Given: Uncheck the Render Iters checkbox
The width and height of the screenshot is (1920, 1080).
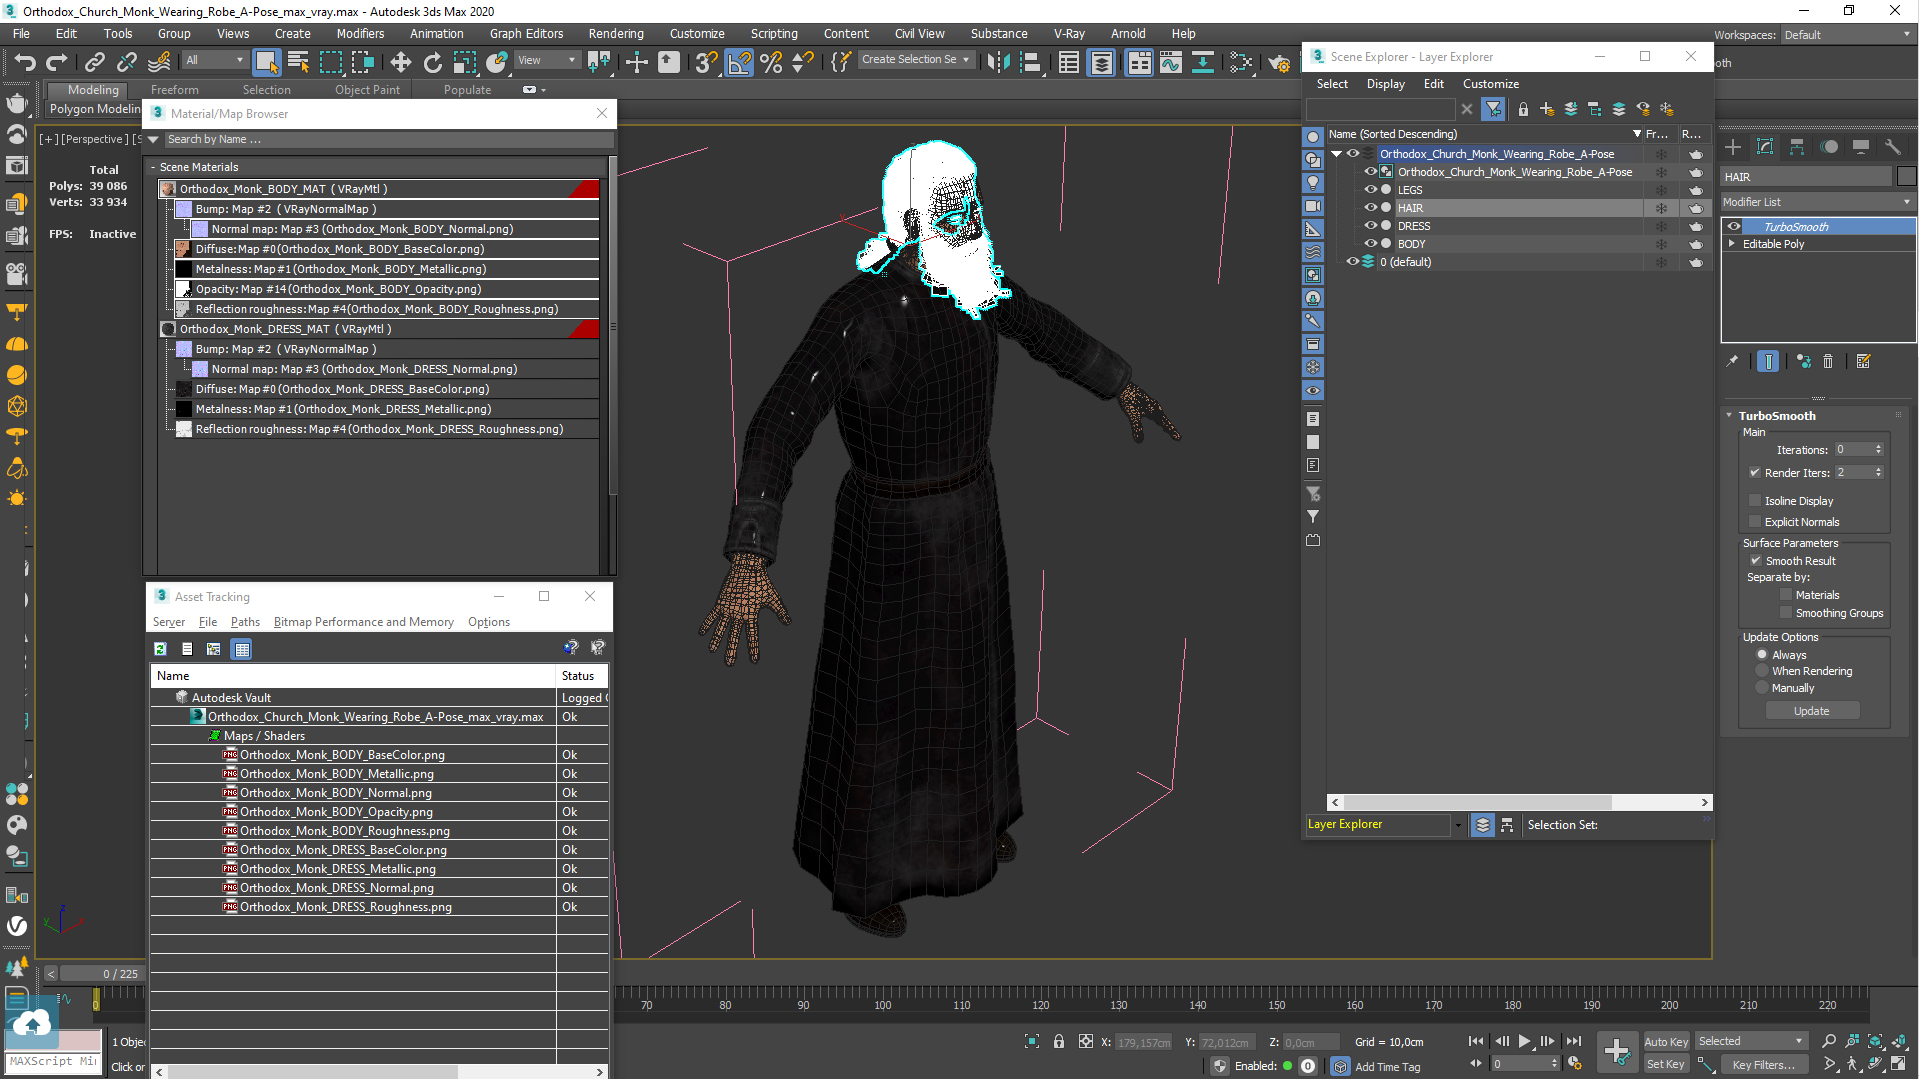Looking at the screenshot, I should click(1755, 473).
